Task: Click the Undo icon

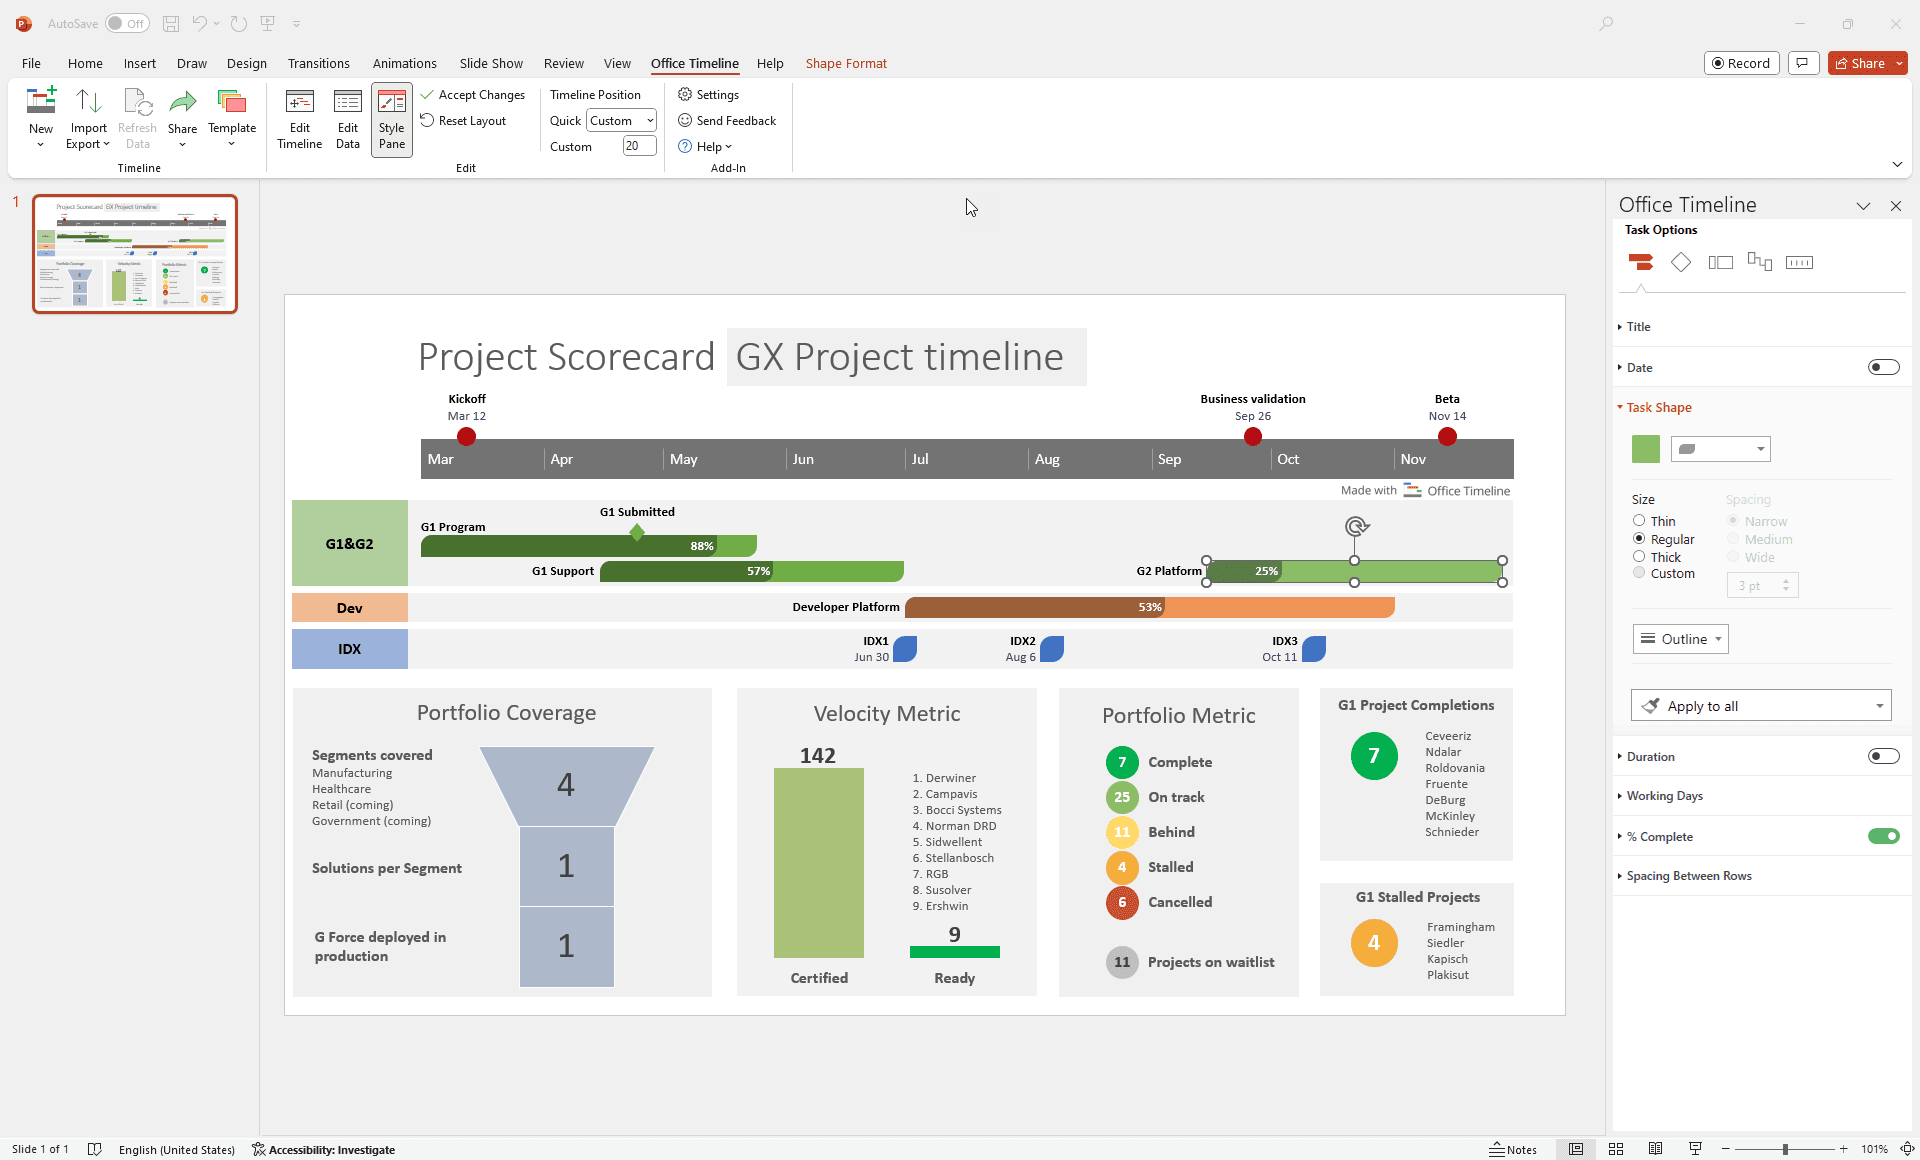Action: tap(199, 23)
